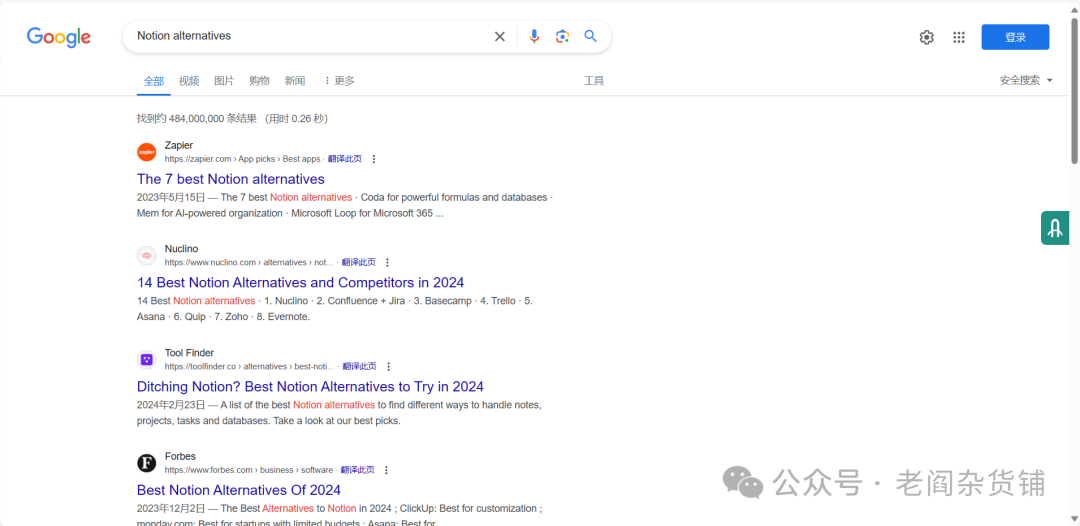Click 翻译此页 for Zapier result

point(344,159)
